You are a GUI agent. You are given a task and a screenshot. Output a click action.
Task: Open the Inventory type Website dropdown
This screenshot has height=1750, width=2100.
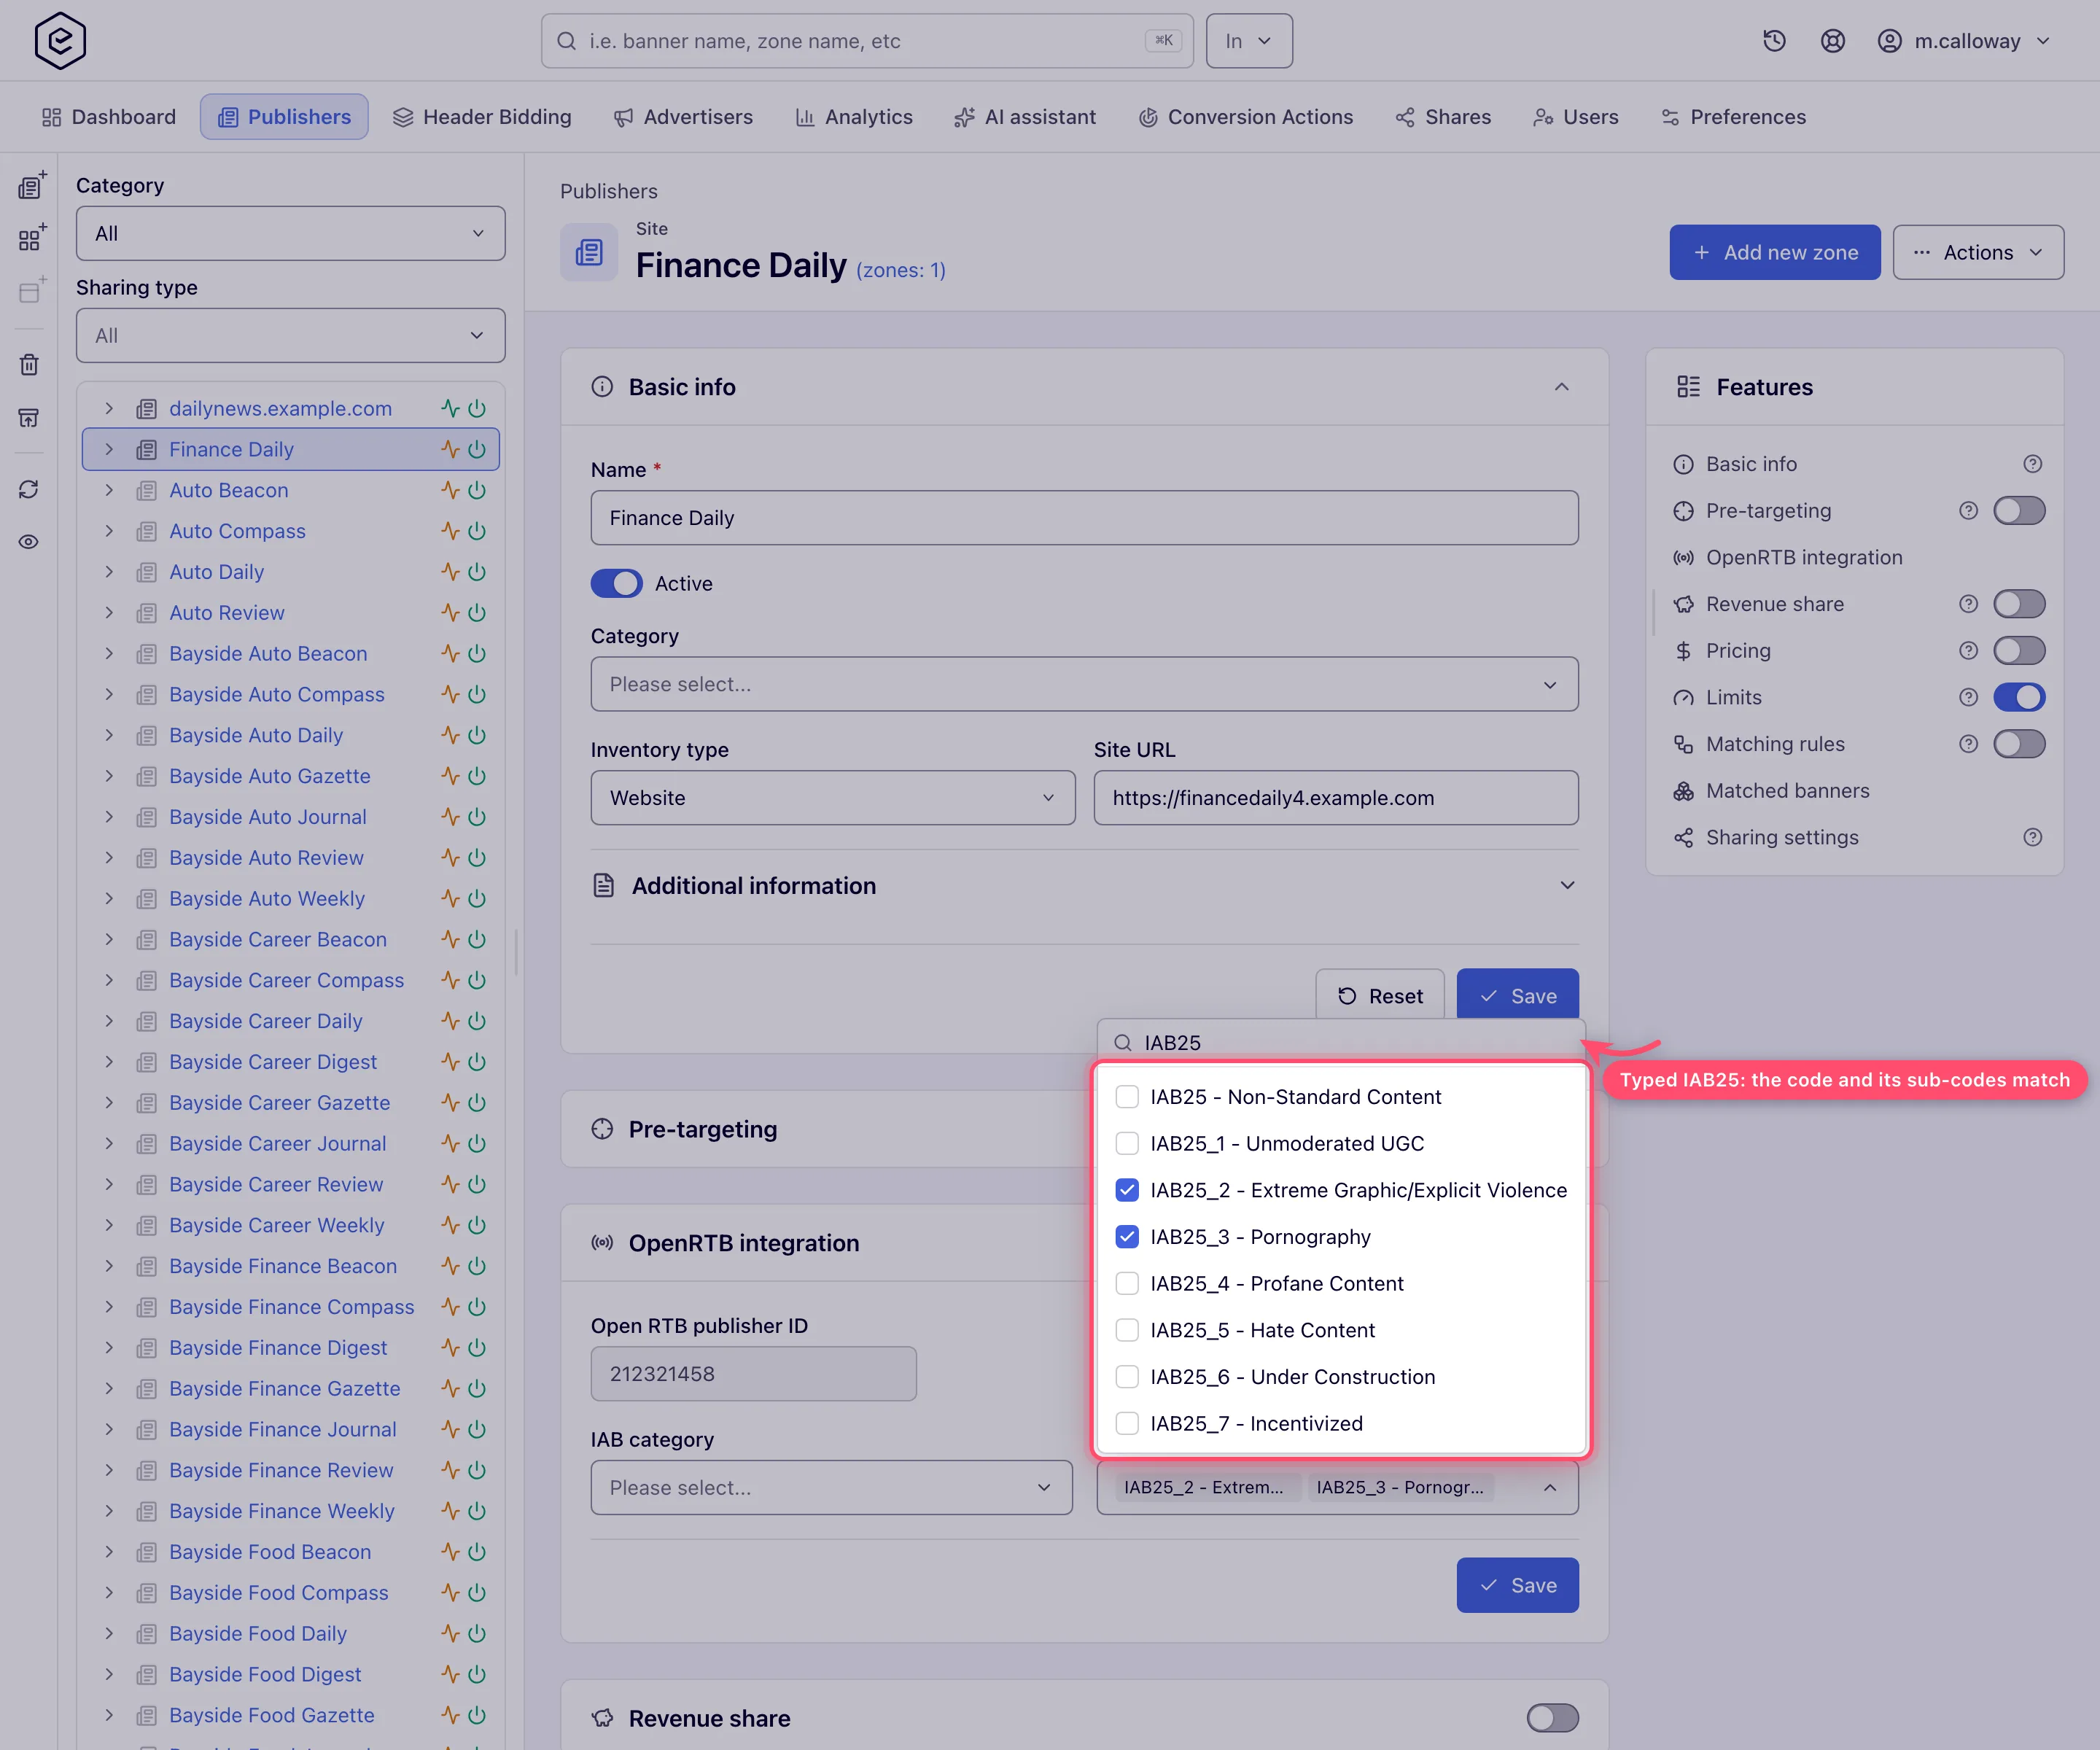coord(832,797)
